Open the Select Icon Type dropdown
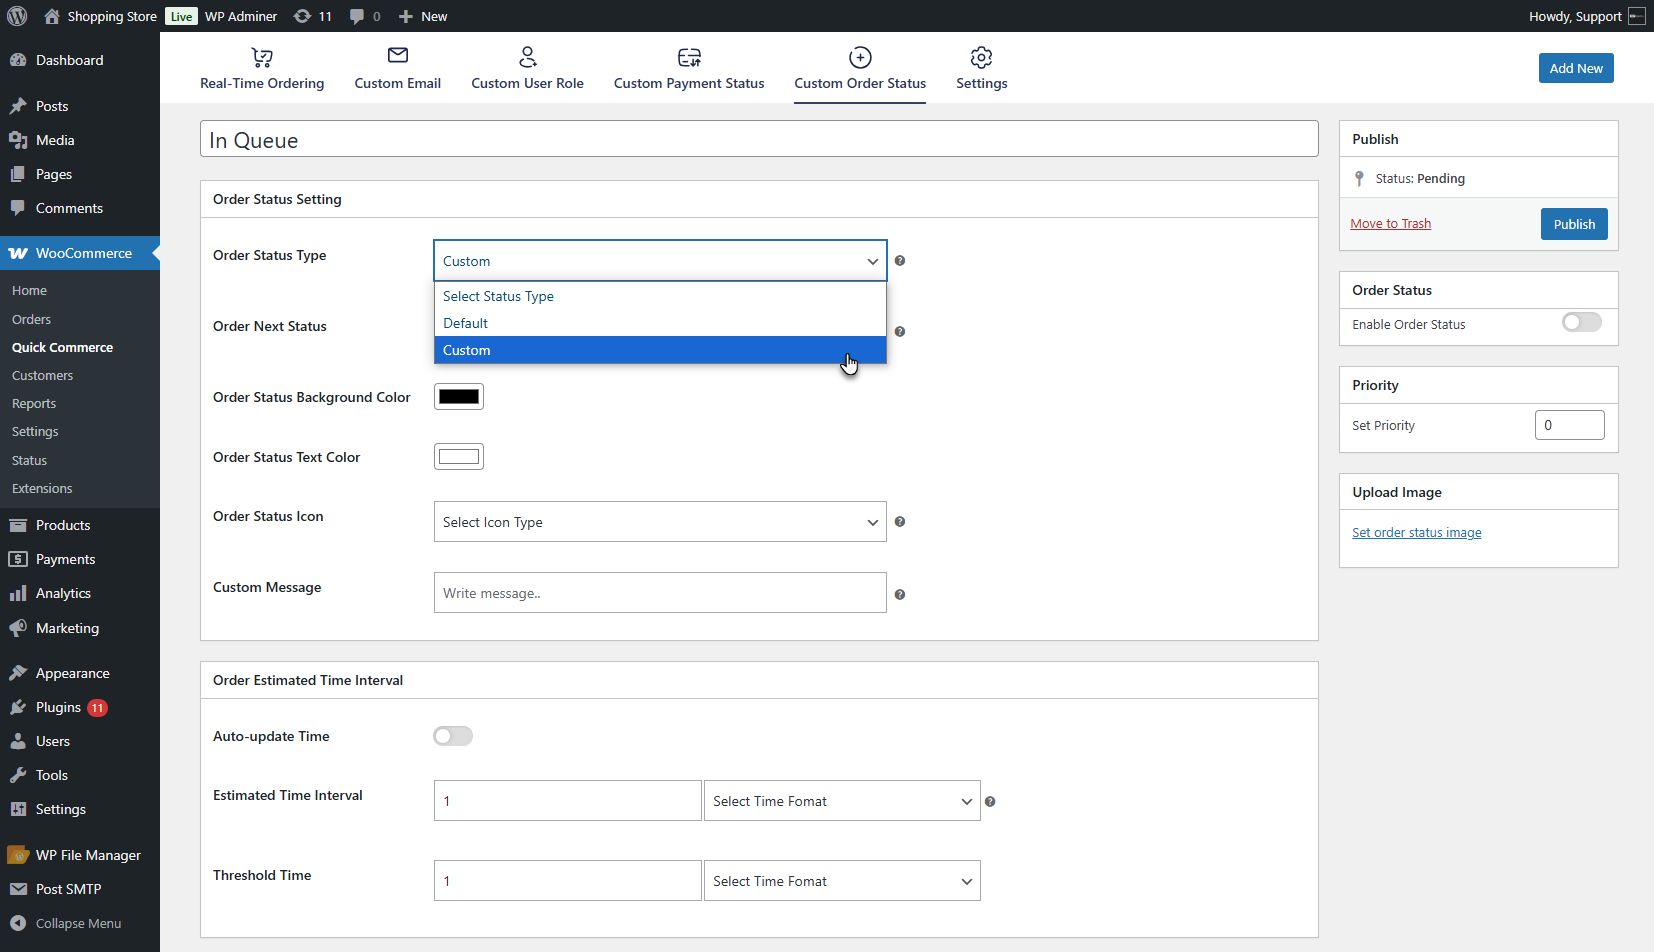The height and width of the screenshot is (952, 1654). (x=660, y=522)
